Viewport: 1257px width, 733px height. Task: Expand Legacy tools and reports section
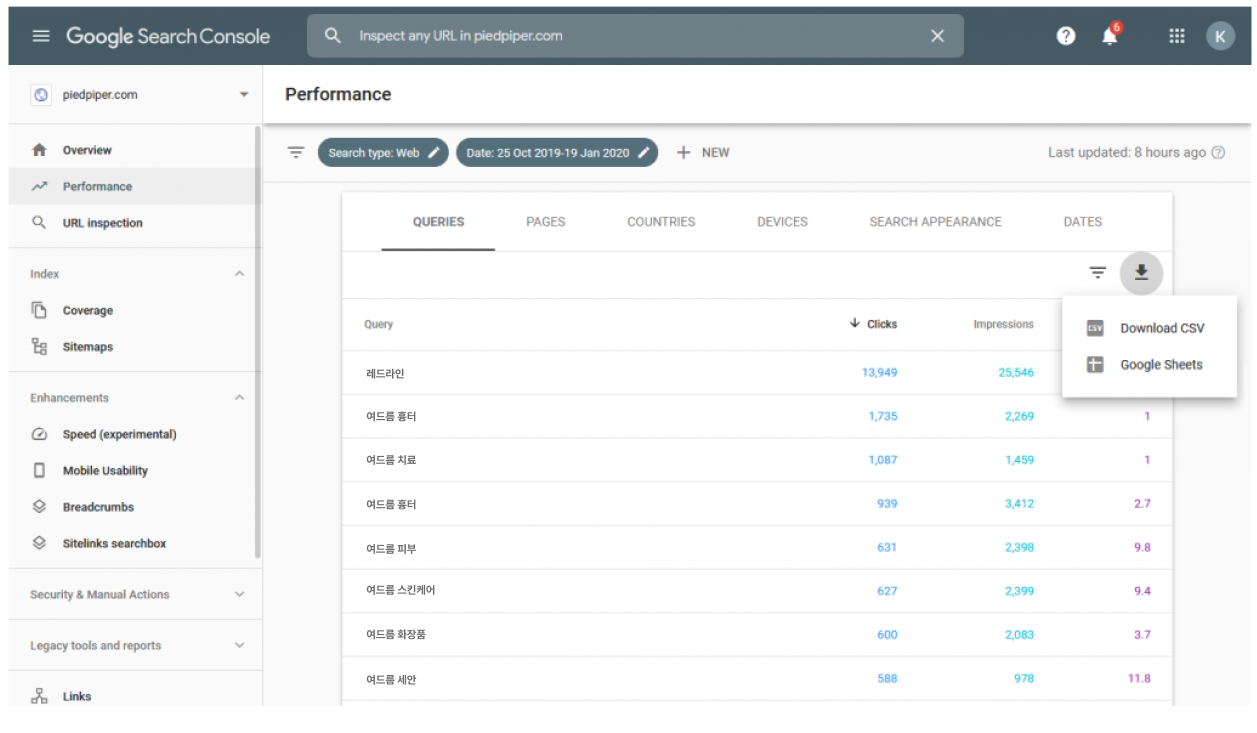[239, 645]
